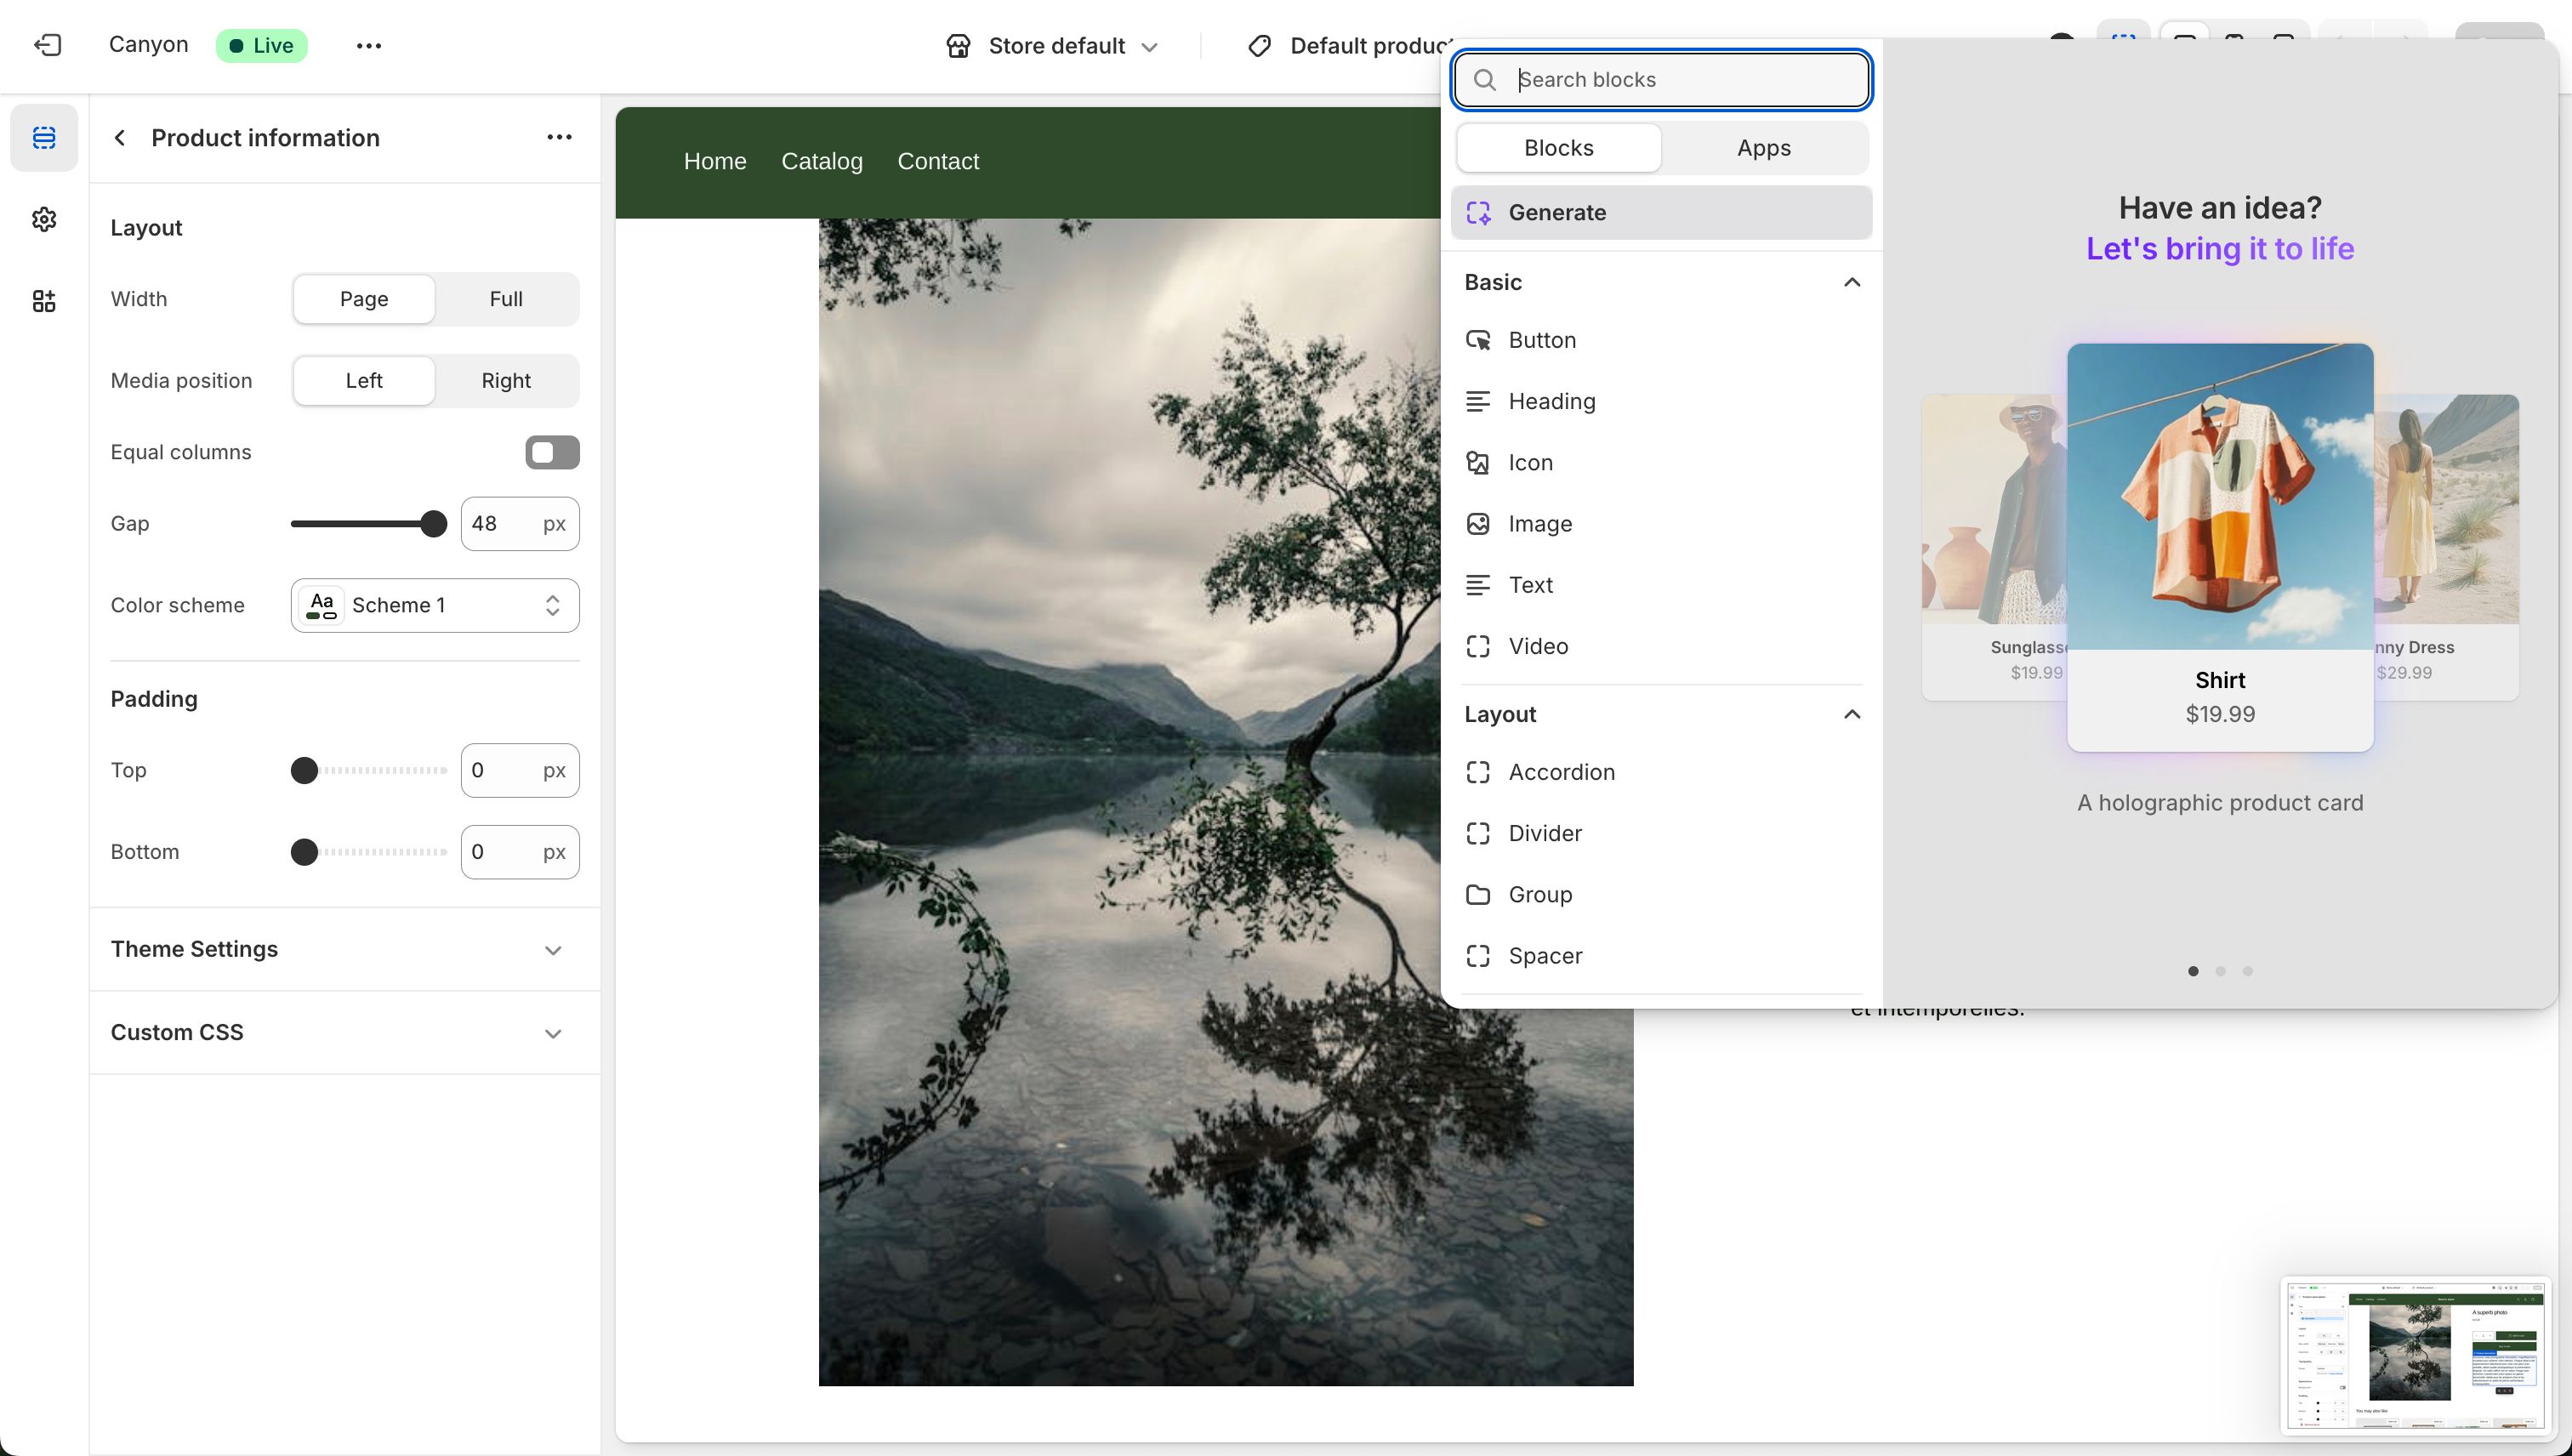2572x1456 pixels.
Task: Add the Image block
Action: click(1539, 524)
